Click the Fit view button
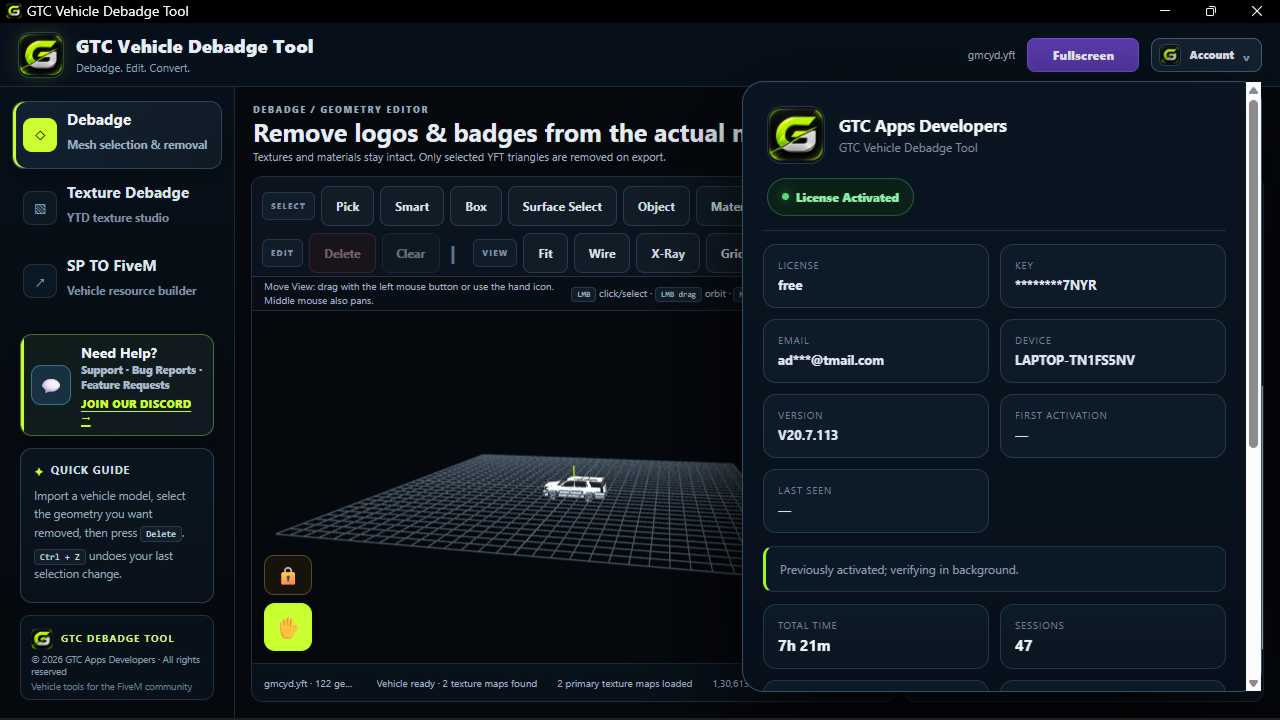 click(x=545, y=253)
